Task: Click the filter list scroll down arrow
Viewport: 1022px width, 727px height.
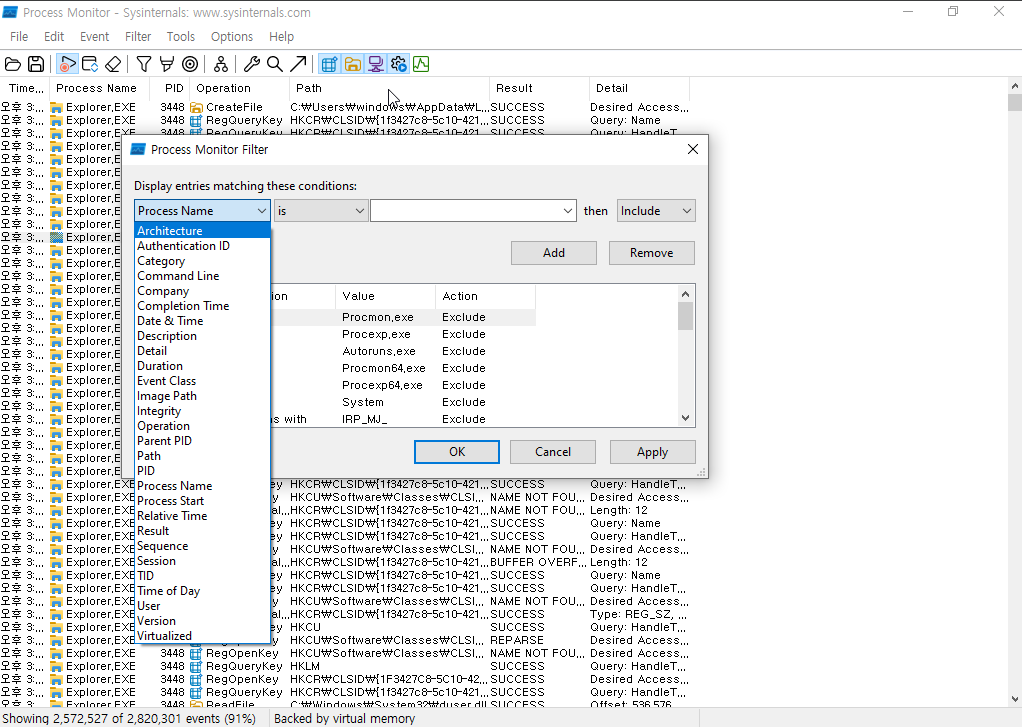Action: tap(685, 418)
